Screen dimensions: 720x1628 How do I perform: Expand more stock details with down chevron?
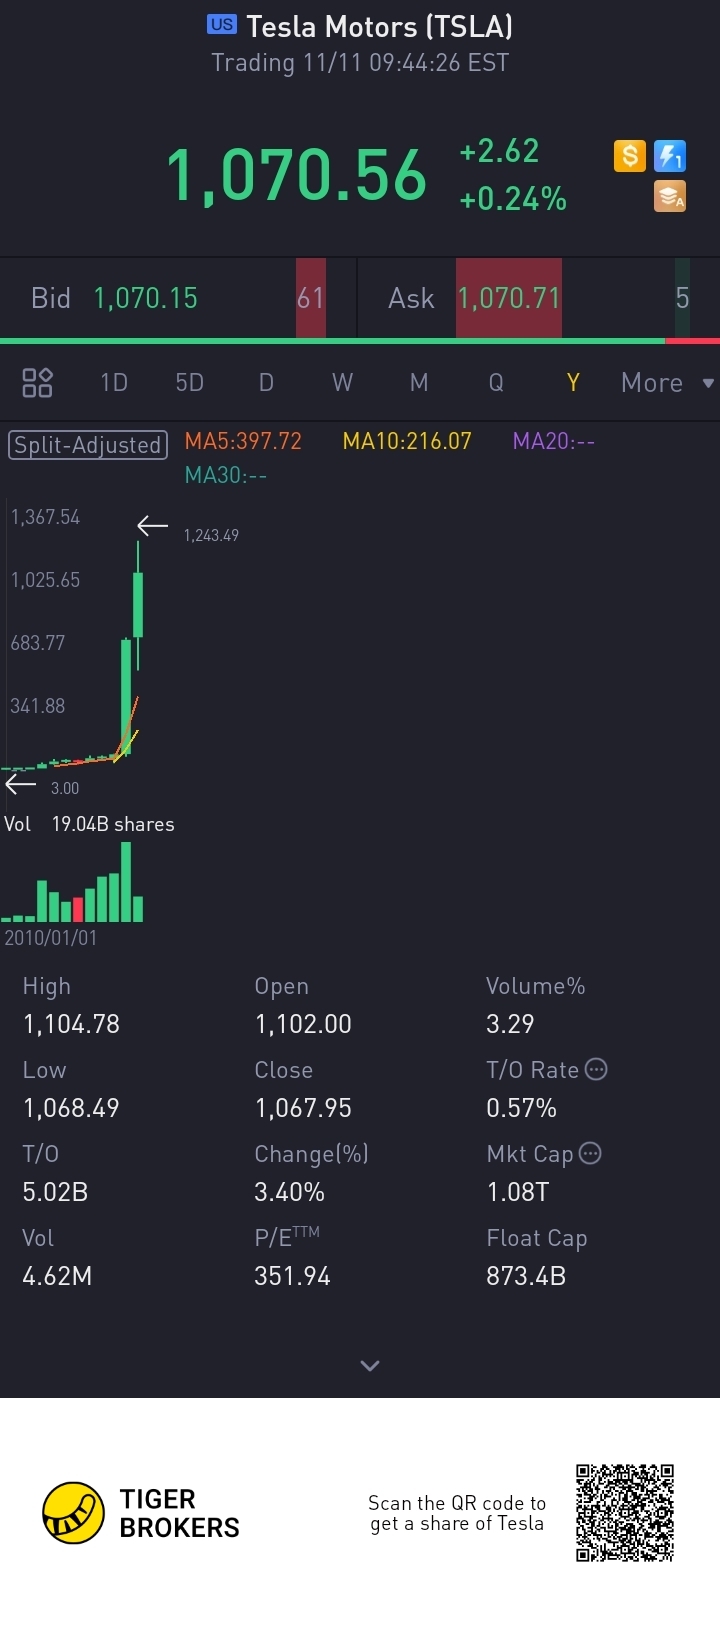[370, 1365]
